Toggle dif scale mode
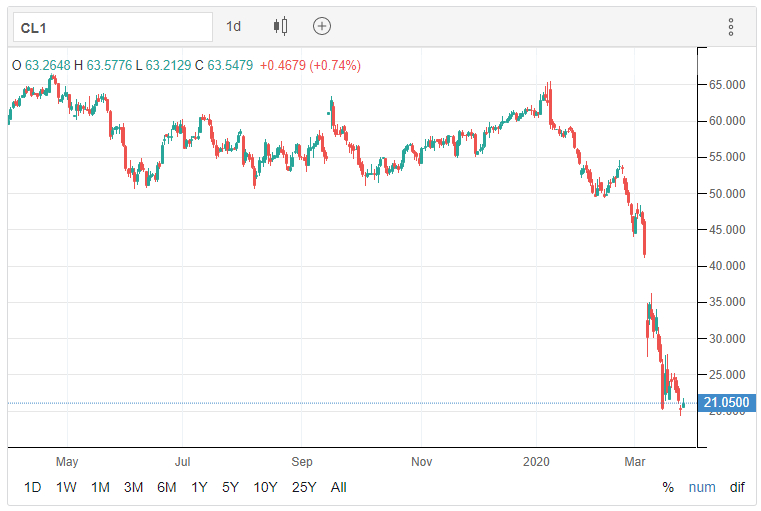 pos(737,487)
